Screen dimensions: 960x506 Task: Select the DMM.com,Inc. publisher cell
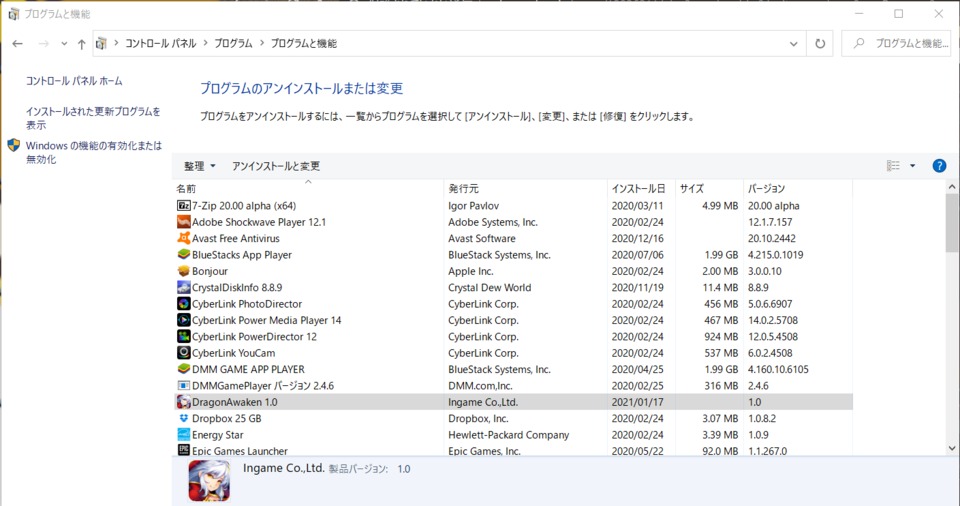pyautogui.click(x=481, y=385)
